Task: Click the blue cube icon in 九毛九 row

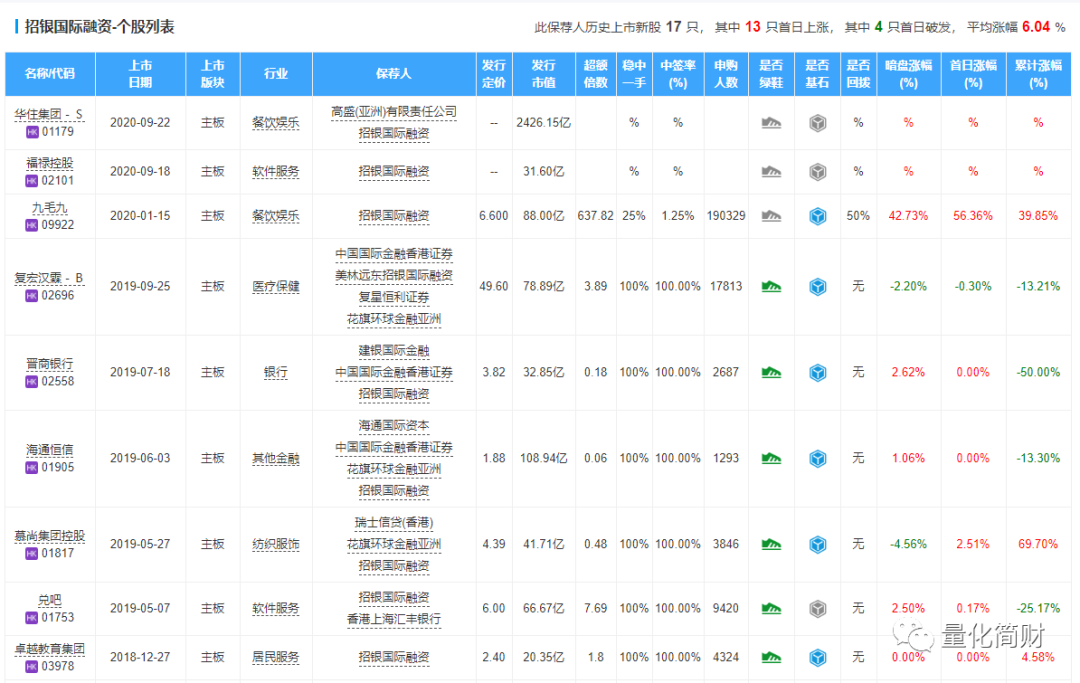Action: tap(818, 216)
